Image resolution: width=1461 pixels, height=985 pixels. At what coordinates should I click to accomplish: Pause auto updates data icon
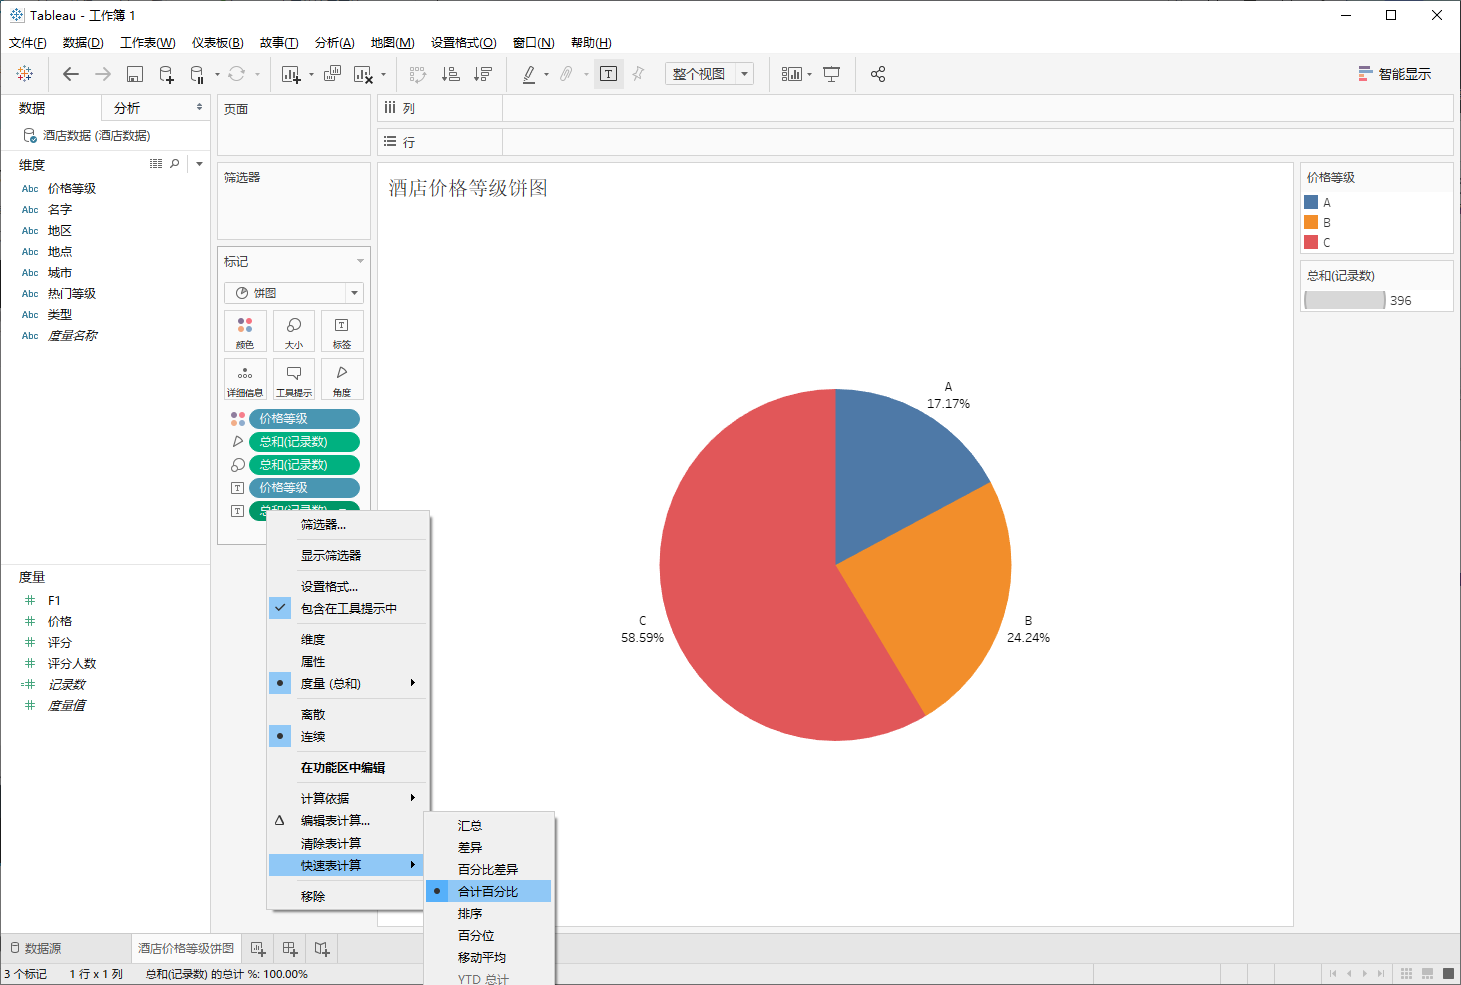point(197,74)
